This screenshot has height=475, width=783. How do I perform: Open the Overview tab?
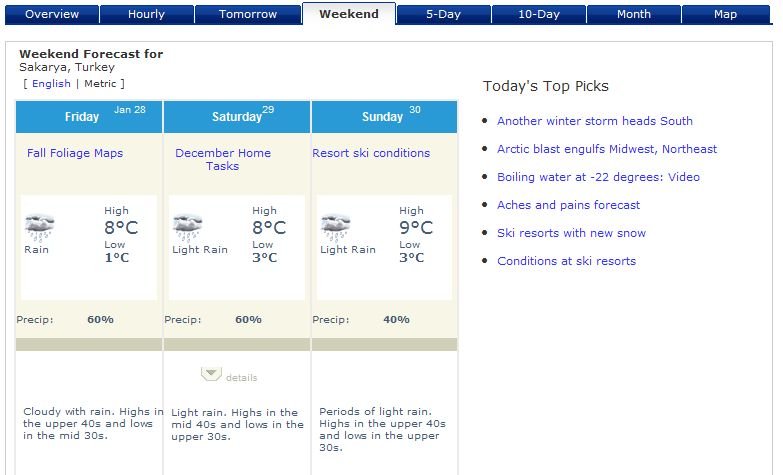(52, 14)
